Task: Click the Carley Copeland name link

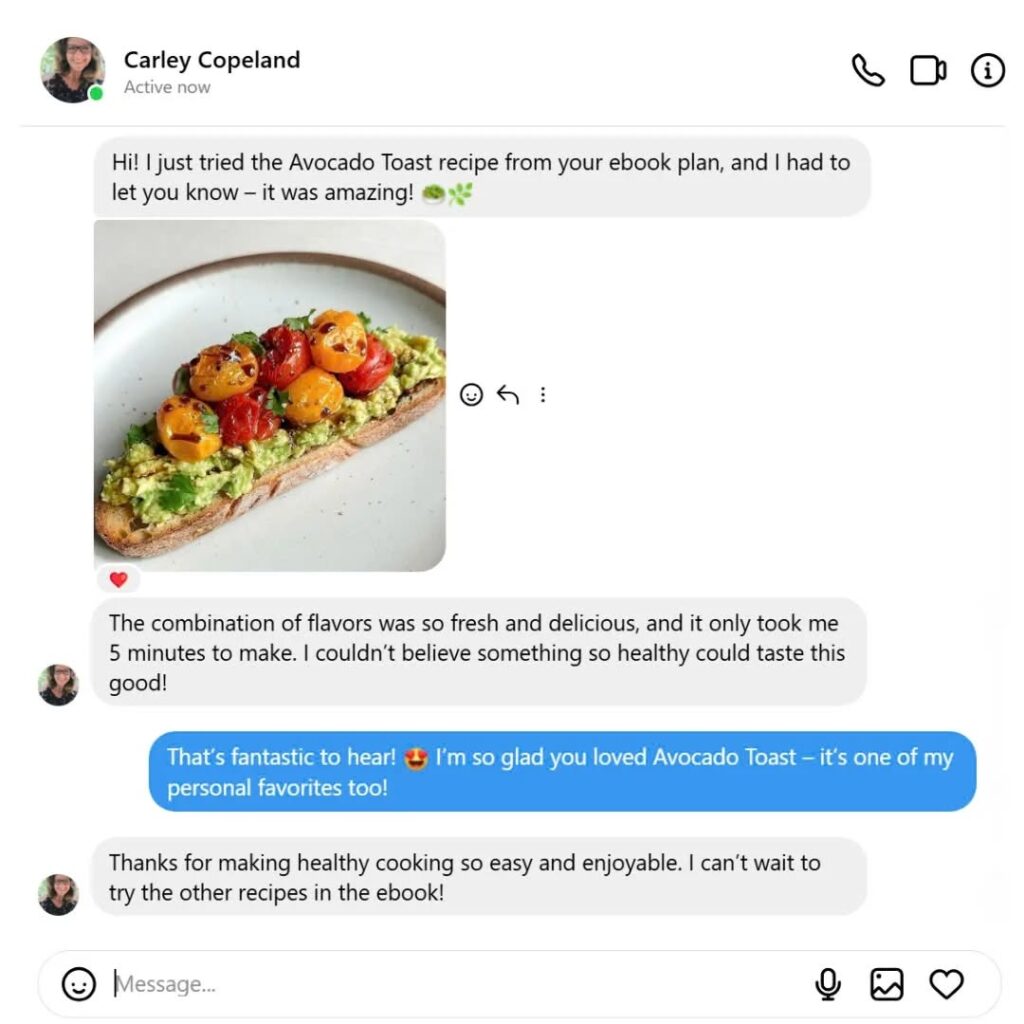Action: (212, 59)
